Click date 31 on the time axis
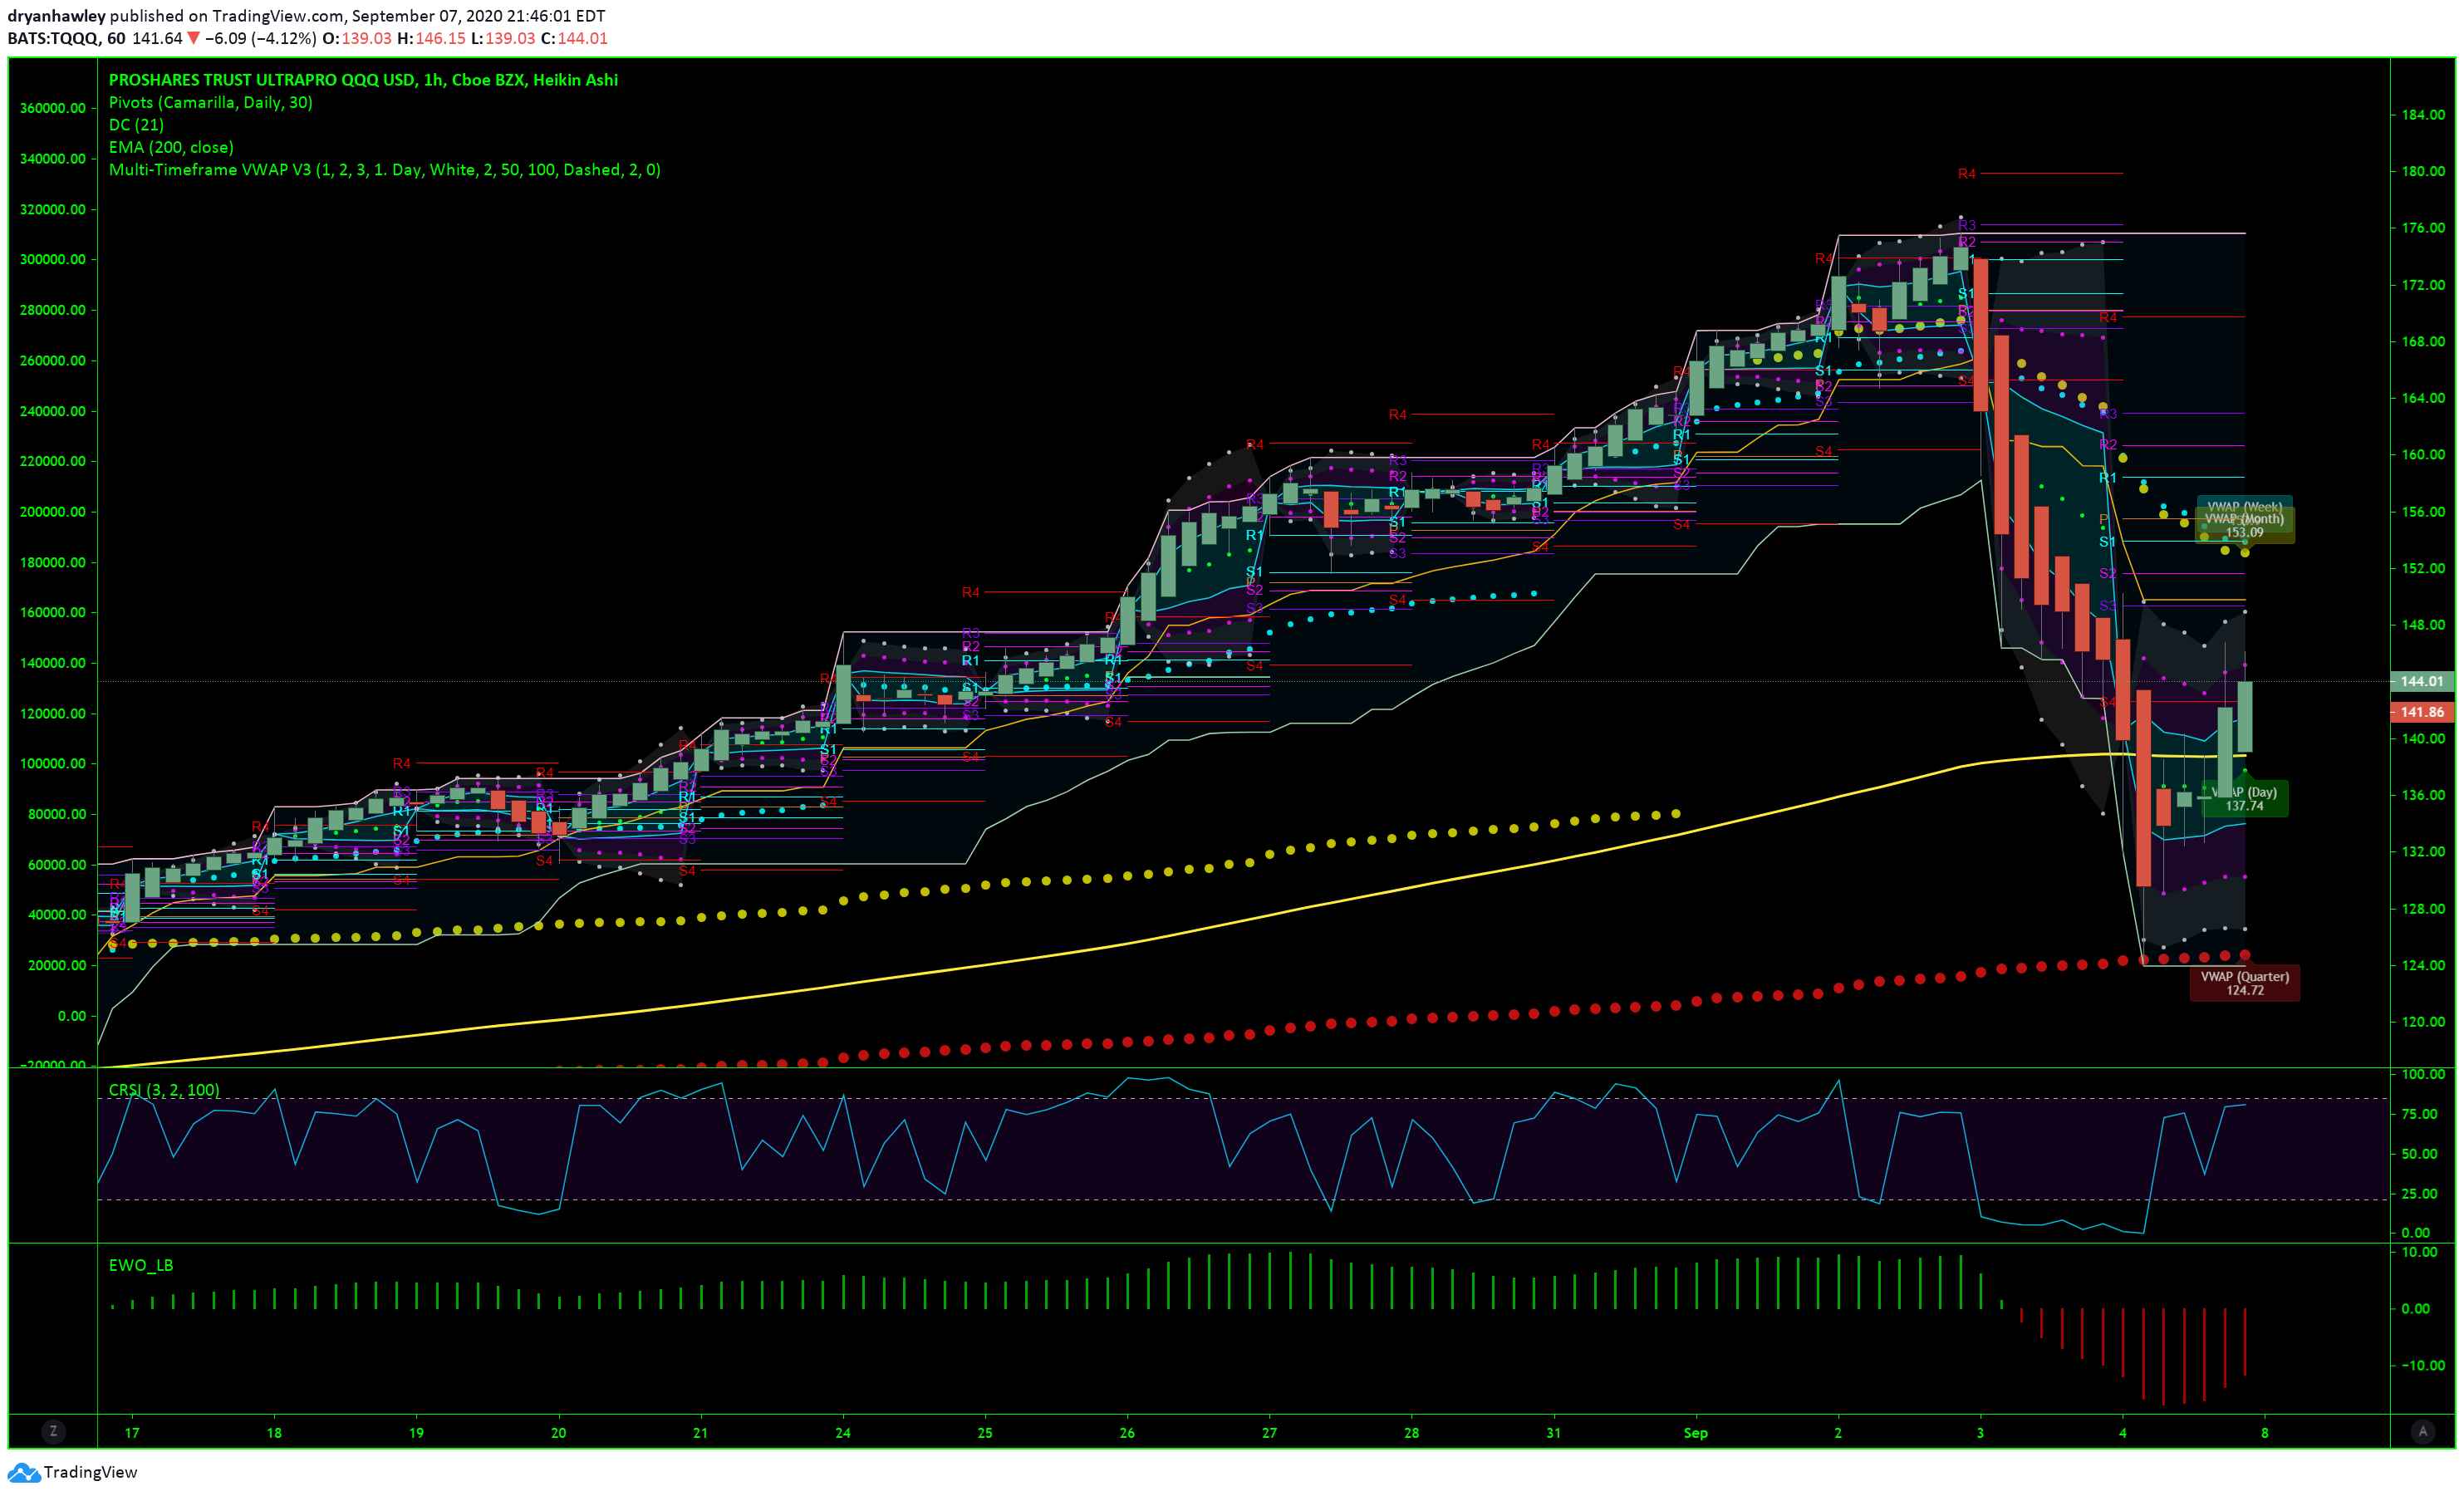This screenshot has width=2464, height=1496. (1553, 1433)
